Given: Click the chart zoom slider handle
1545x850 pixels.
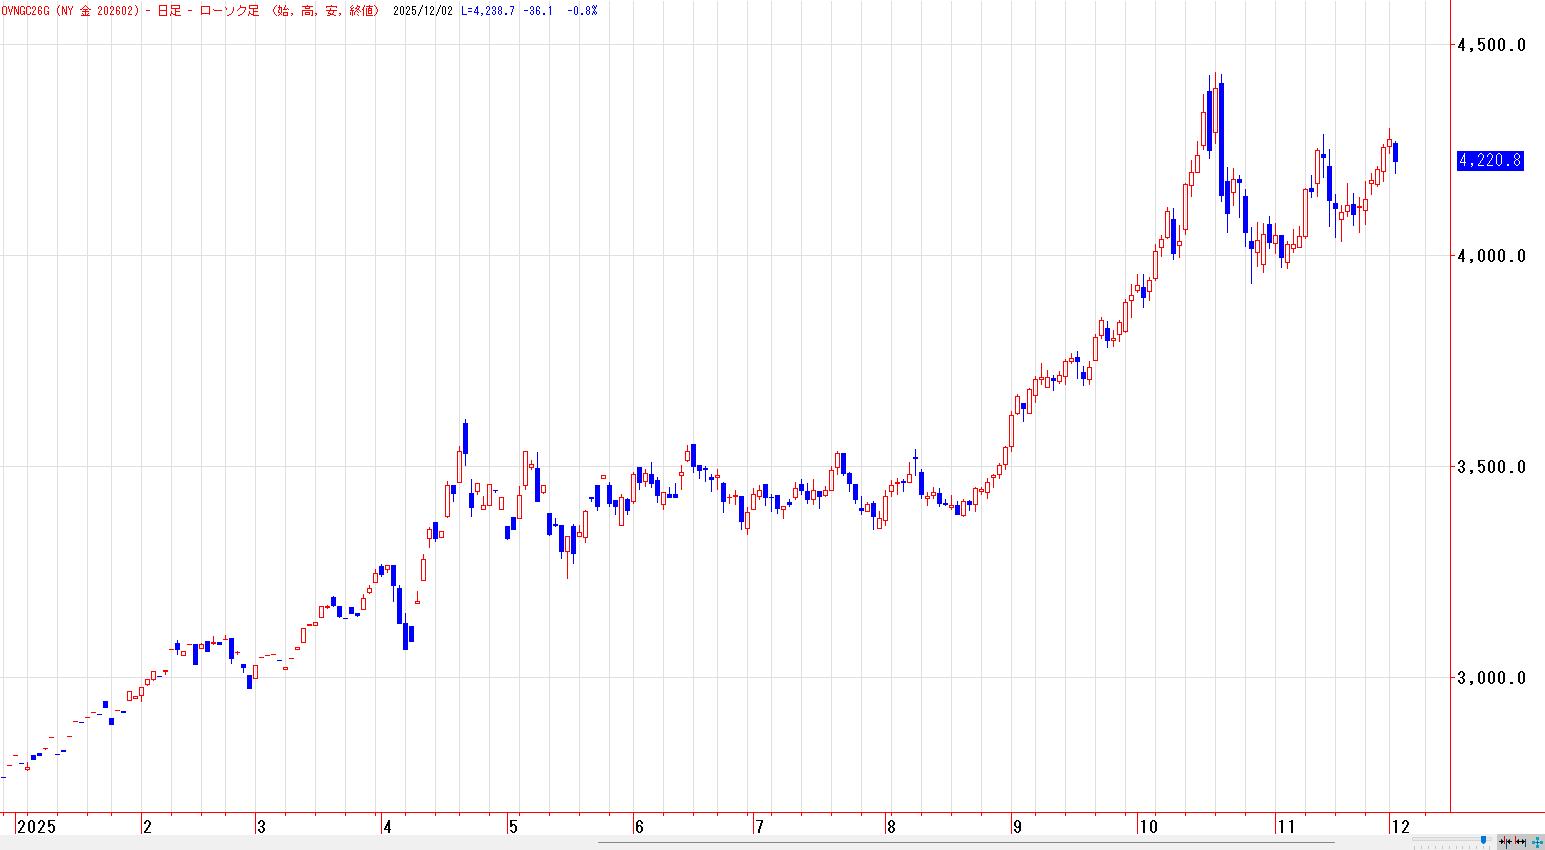Looking at the screenshot, I should point(1483,841).
